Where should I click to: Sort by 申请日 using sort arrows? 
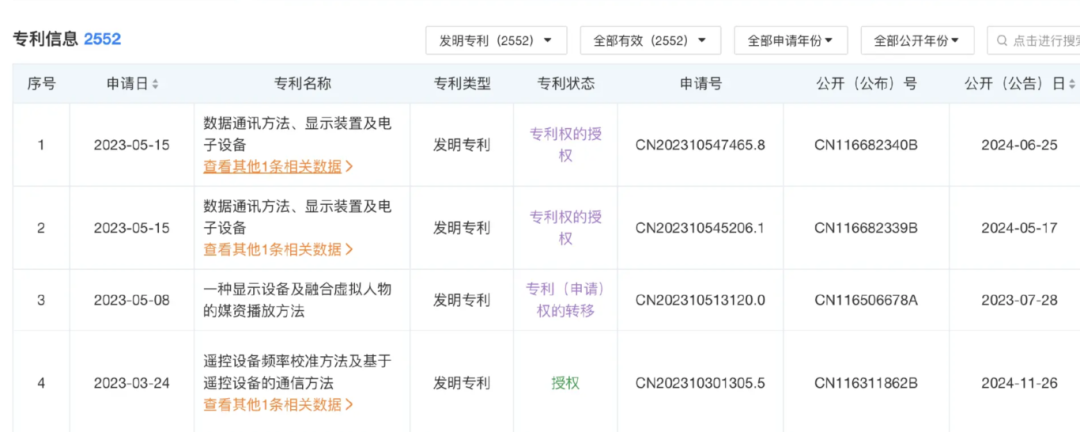[x=155, y=84]
